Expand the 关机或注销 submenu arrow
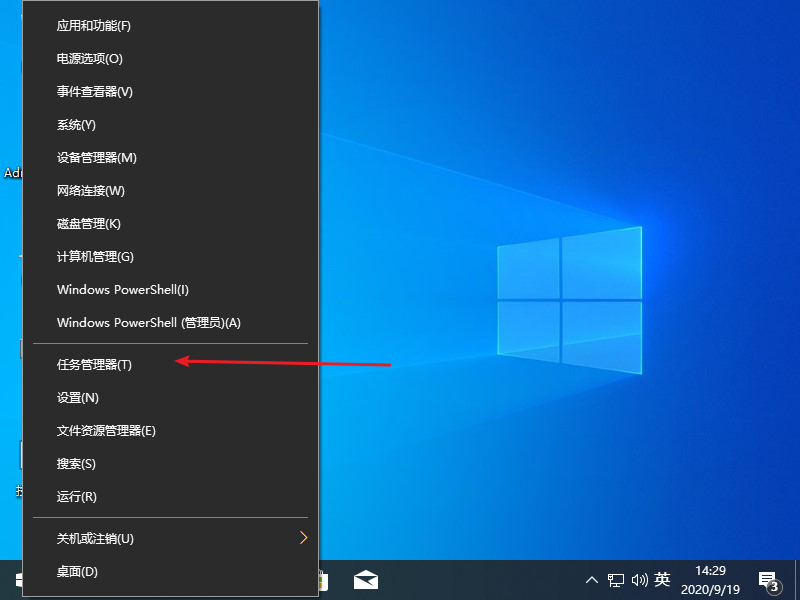 click(x=303, y=538)
